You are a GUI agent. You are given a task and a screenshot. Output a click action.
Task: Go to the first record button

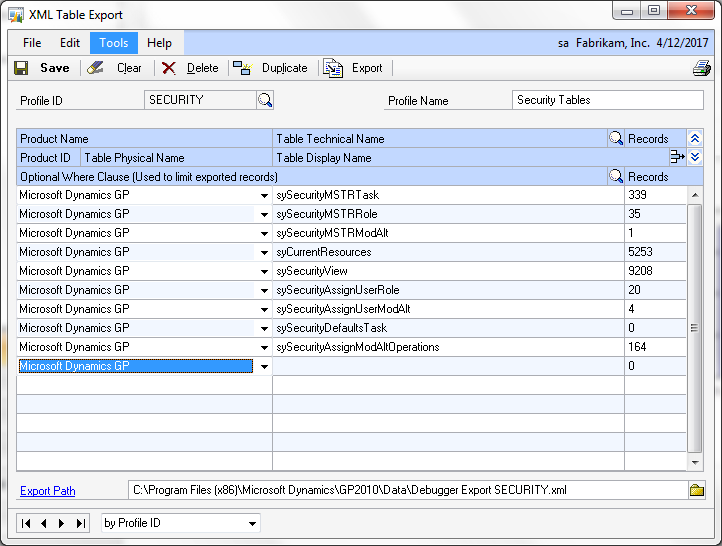(x=26, y=523)
